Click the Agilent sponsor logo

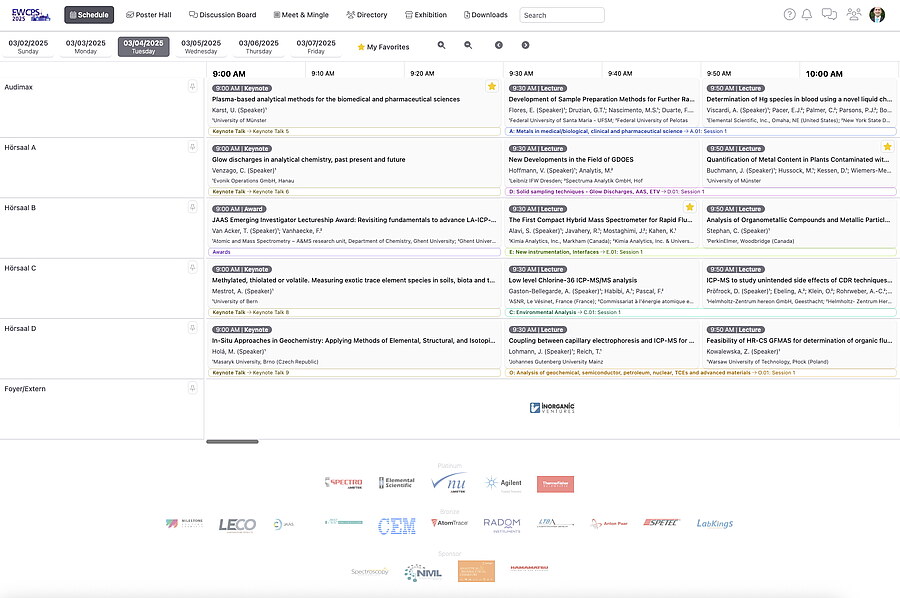tap(503, 483)
